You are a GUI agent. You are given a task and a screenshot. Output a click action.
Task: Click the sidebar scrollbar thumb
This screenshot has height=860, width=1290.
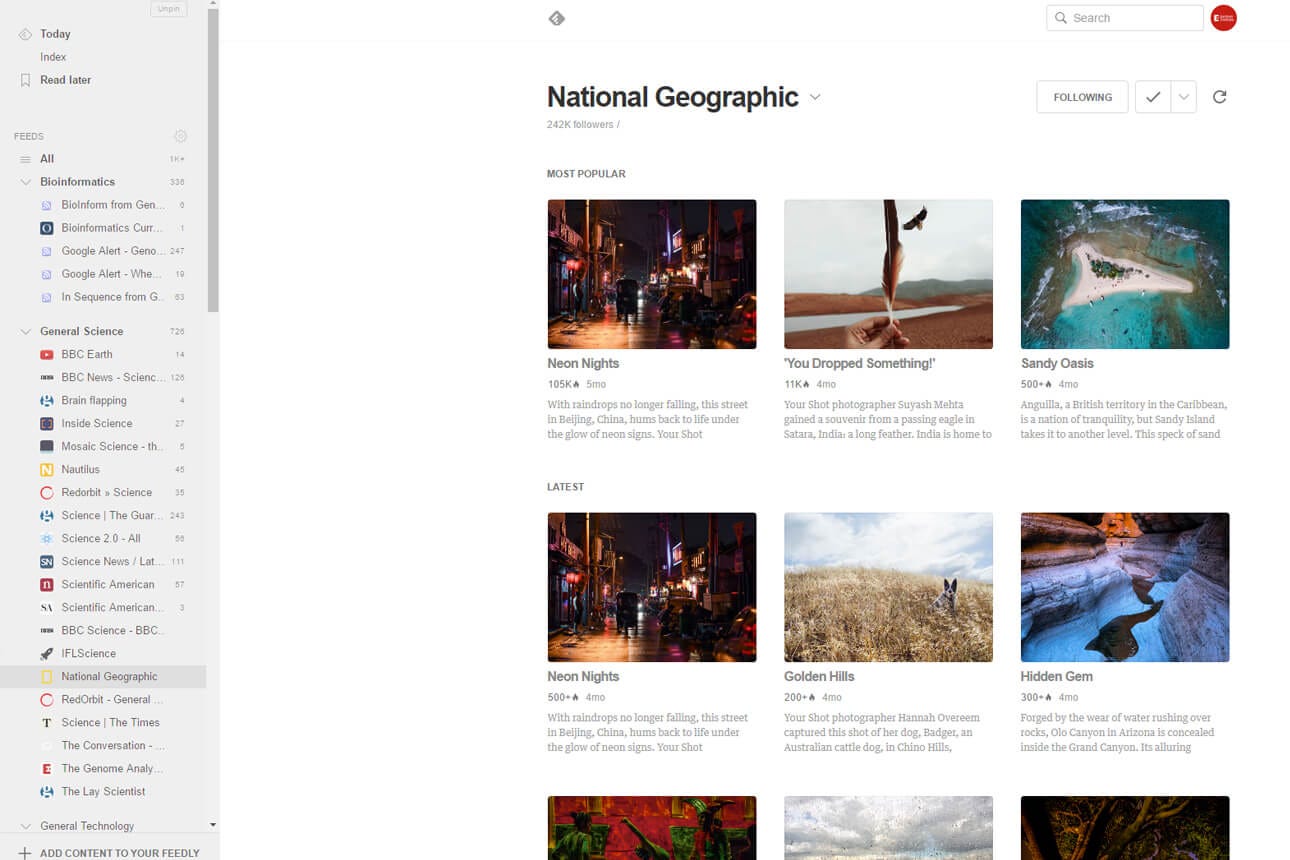point(213,160)
